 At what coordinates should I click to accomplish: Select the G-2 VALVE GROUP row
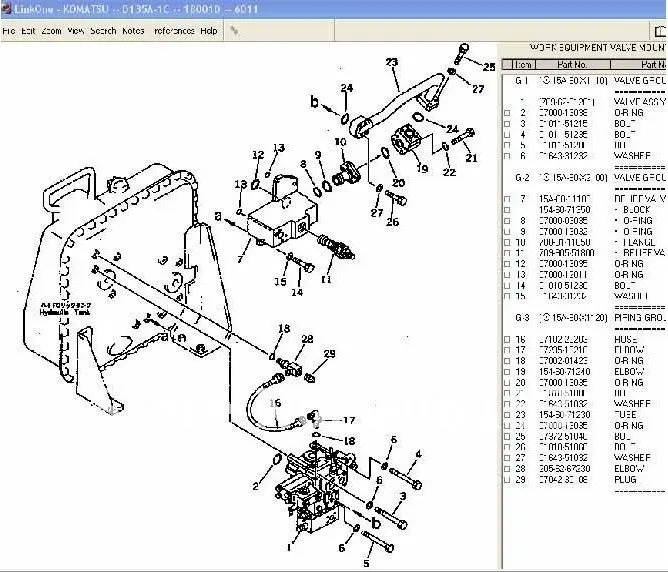[x=585, y=178]
